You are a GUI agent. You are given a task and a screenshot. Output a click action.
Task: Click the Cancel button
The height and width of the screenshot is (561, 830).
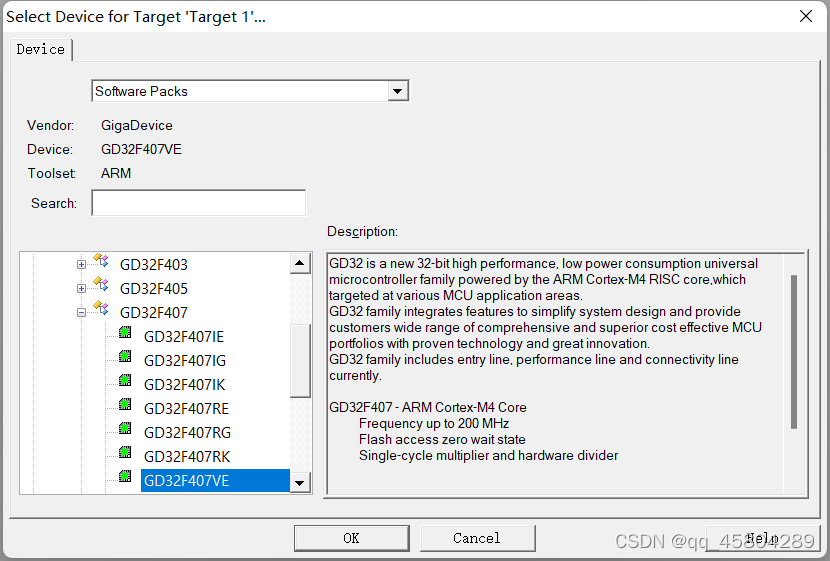point(477,538)
